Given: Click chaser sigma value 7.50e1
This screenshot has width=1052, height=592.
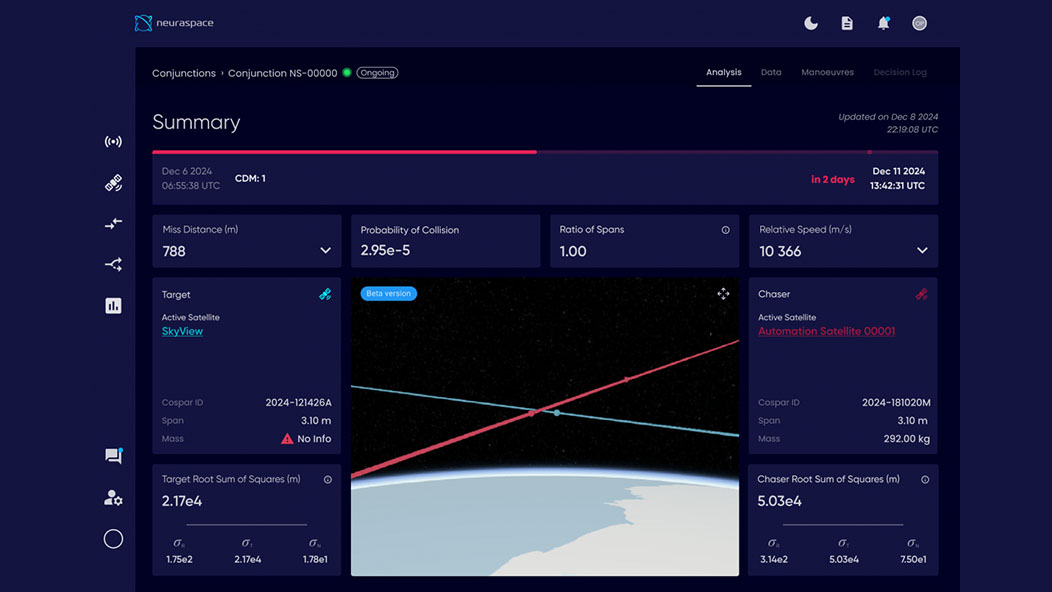Looking at the screenshot, I should (x=913, y=560).
